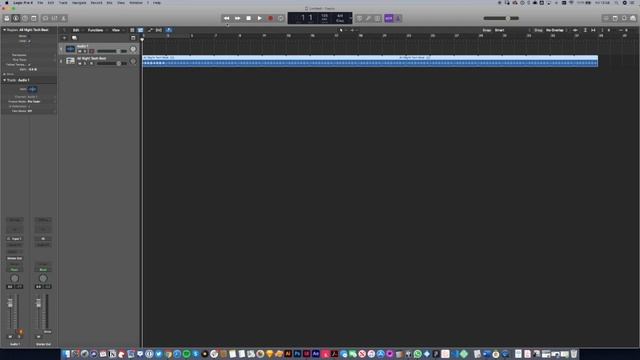The height and width of the screenshot is (360, 640).
Task: Toggle the Show Automation button
Action: point(150,30)
